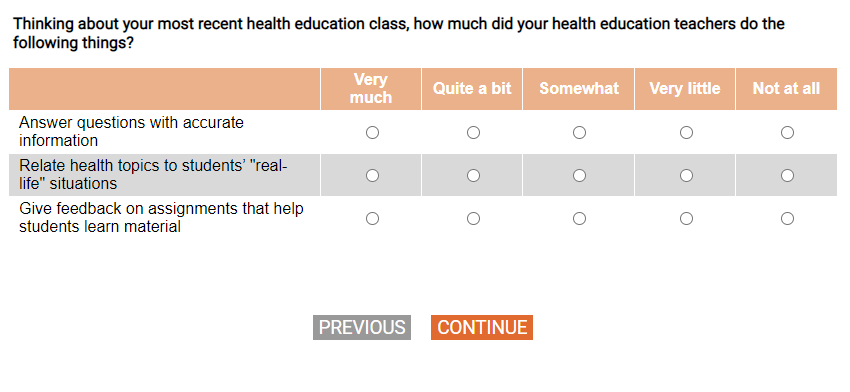Click the 'Not at all' column header
The width and height of the screenshot is (850, 392).
(786, 88)
